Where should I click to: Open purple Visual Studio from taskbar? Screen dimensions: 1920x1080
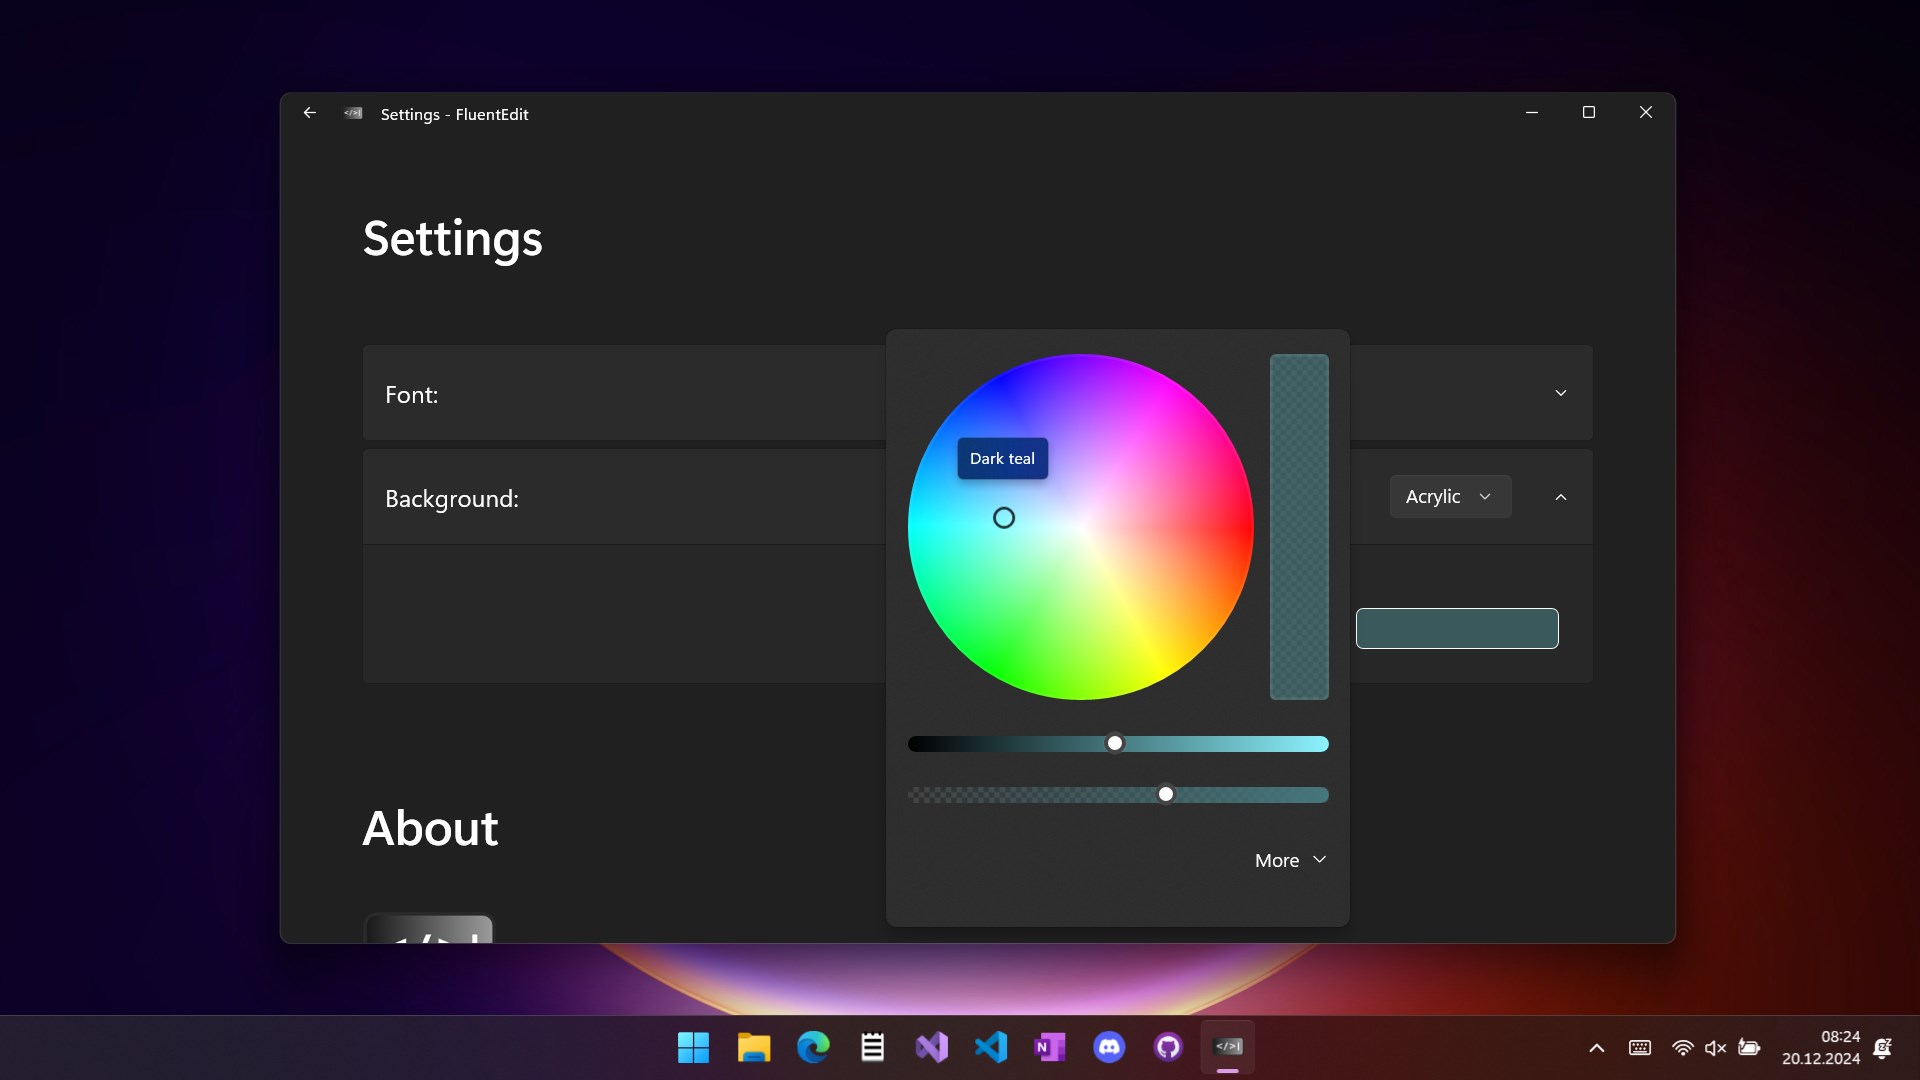click(x=931, y=1047)
